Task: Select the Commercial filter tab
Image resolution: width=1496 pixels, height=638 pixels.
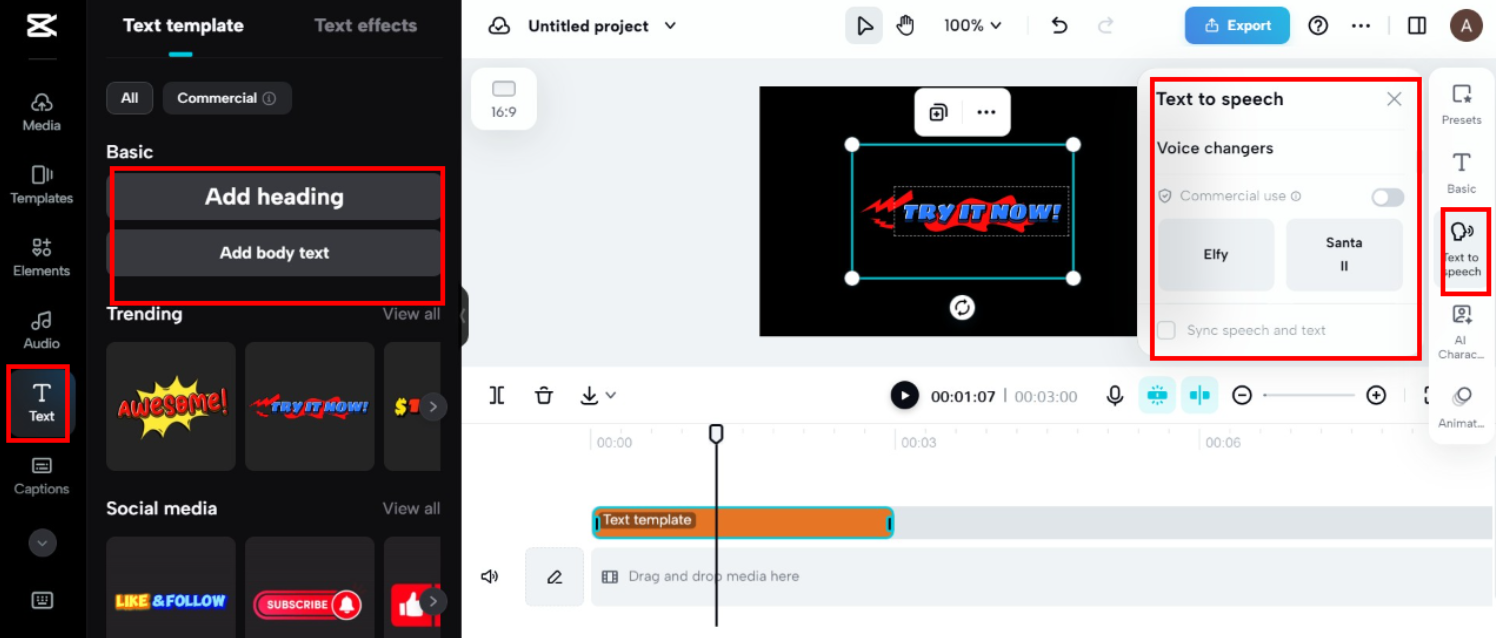Action: point(227,98)
